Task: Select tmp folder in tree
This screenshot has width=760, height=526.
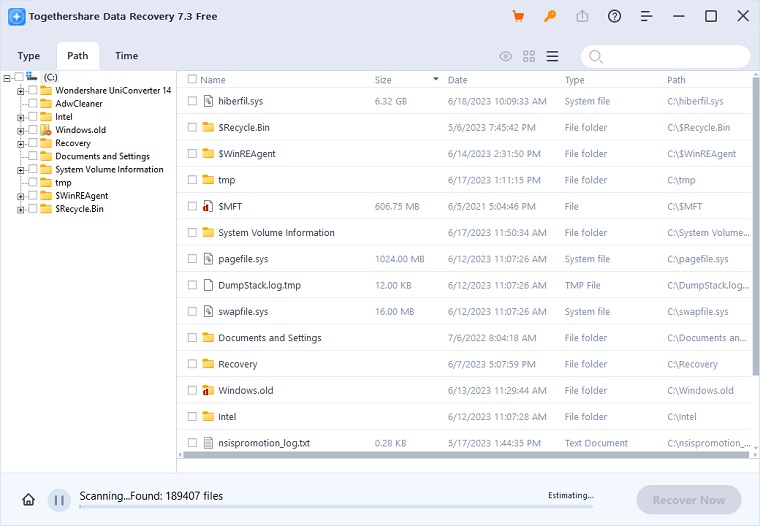Action: (63, 183)
